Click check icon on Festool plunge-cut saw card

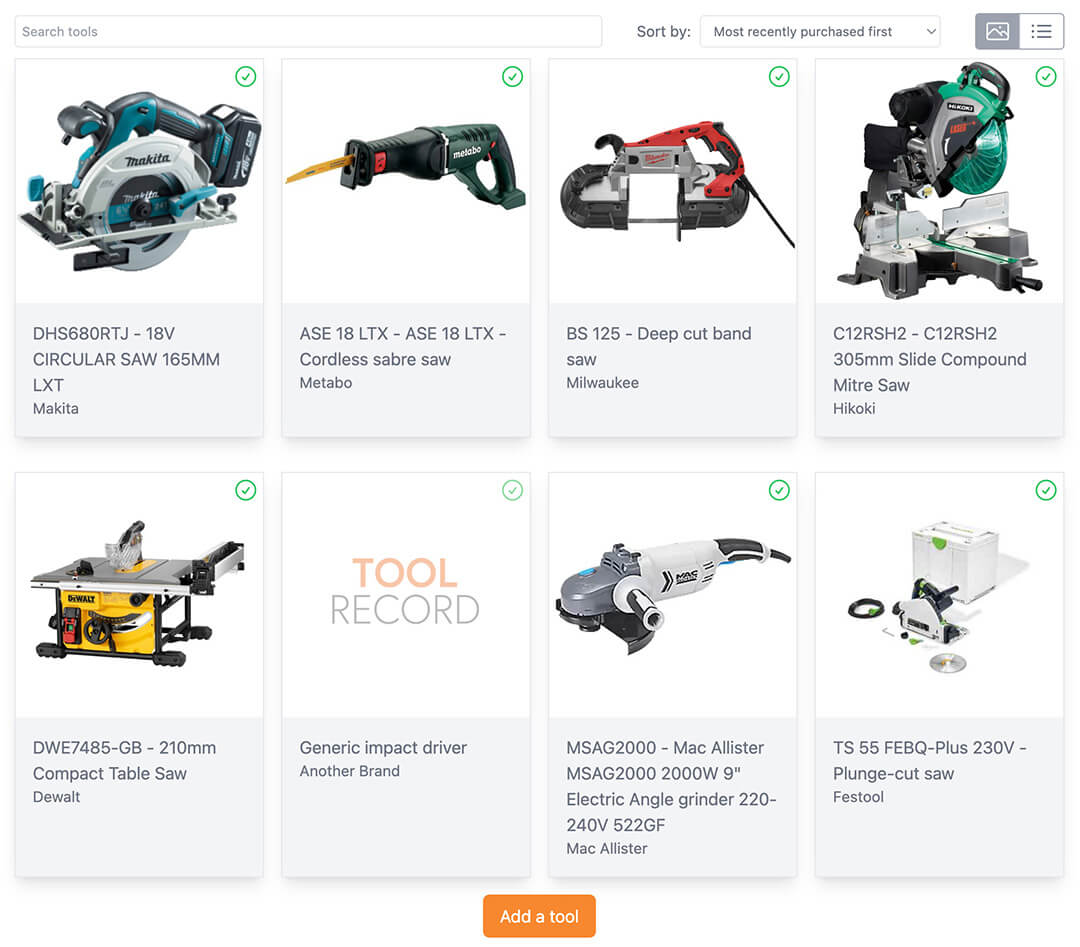coord(1046,490)
